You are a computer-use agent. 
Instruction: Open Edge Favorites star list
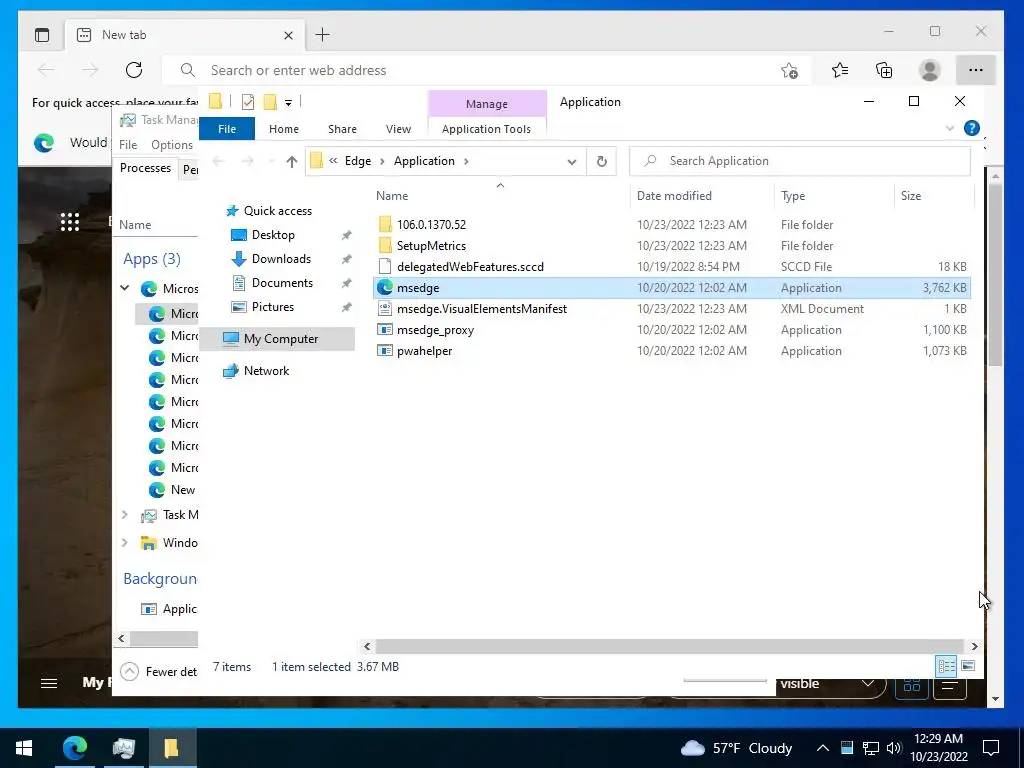[x=840, y=70]
